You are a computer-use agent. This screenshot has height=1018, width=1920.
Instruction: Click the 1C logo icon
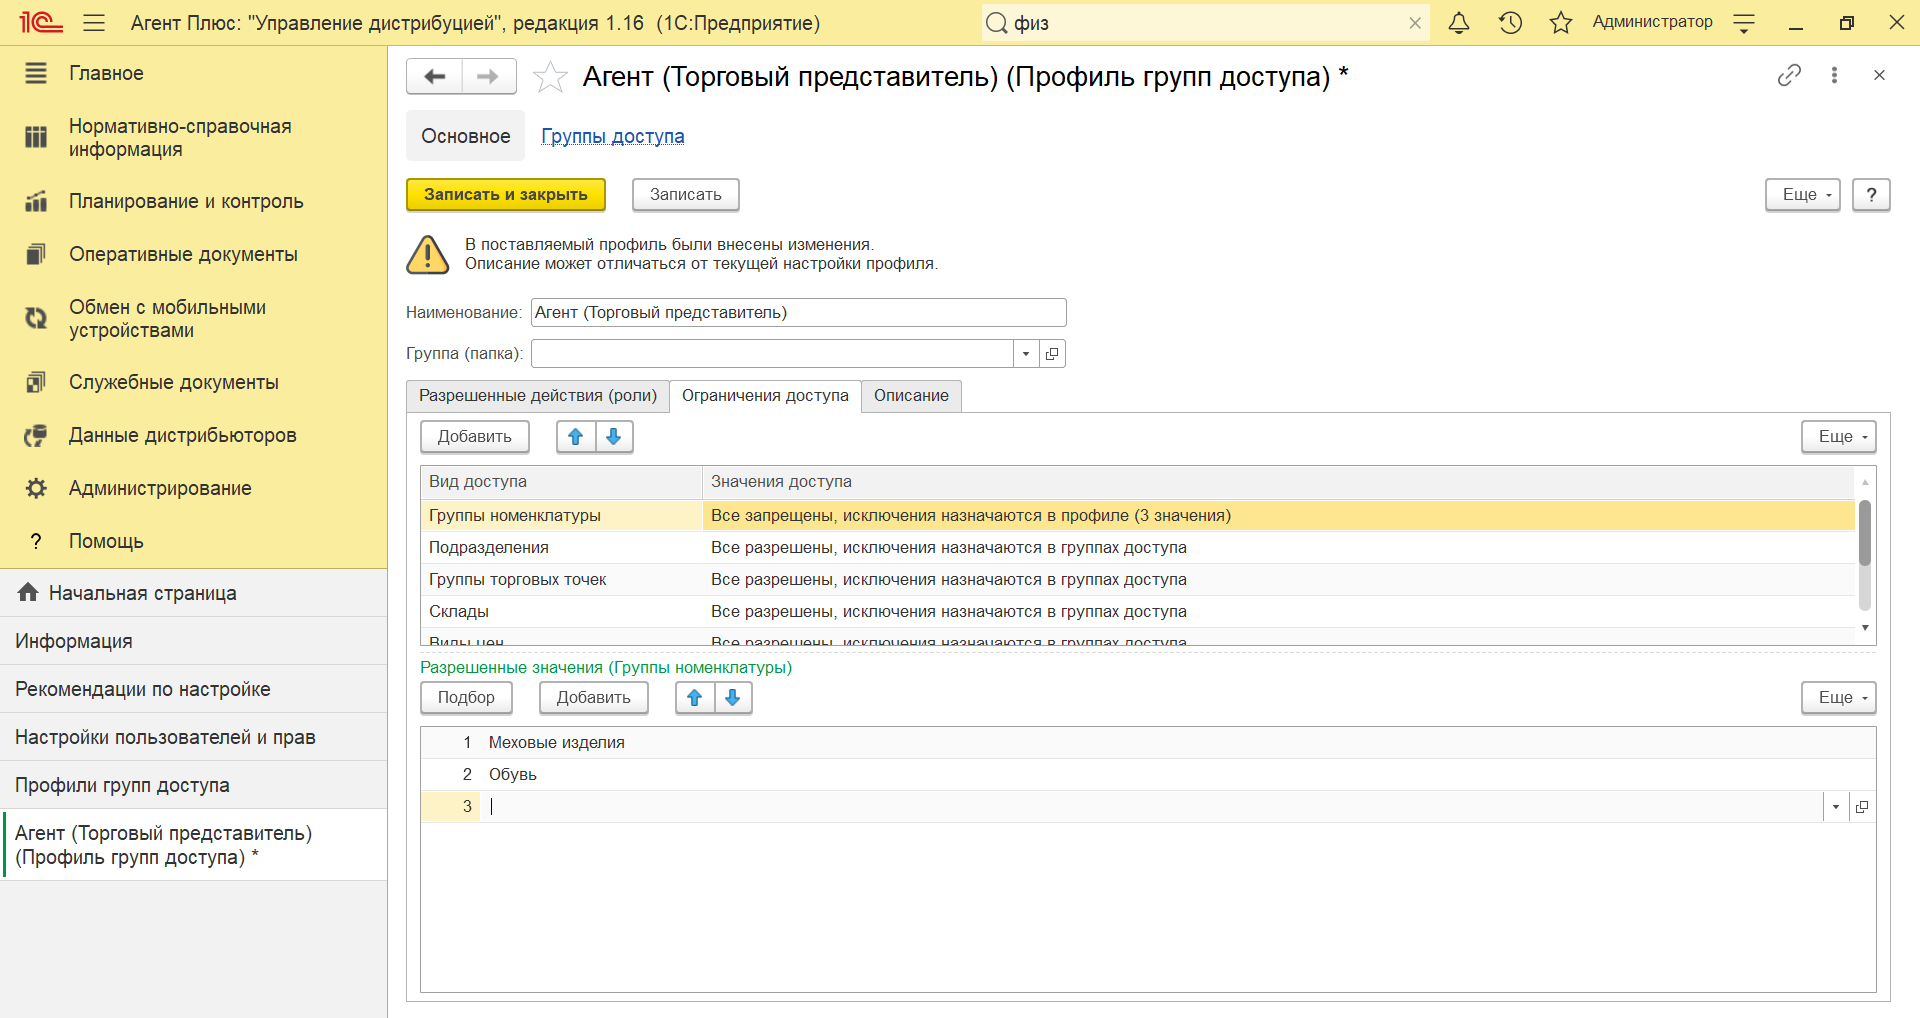point(41,22)
